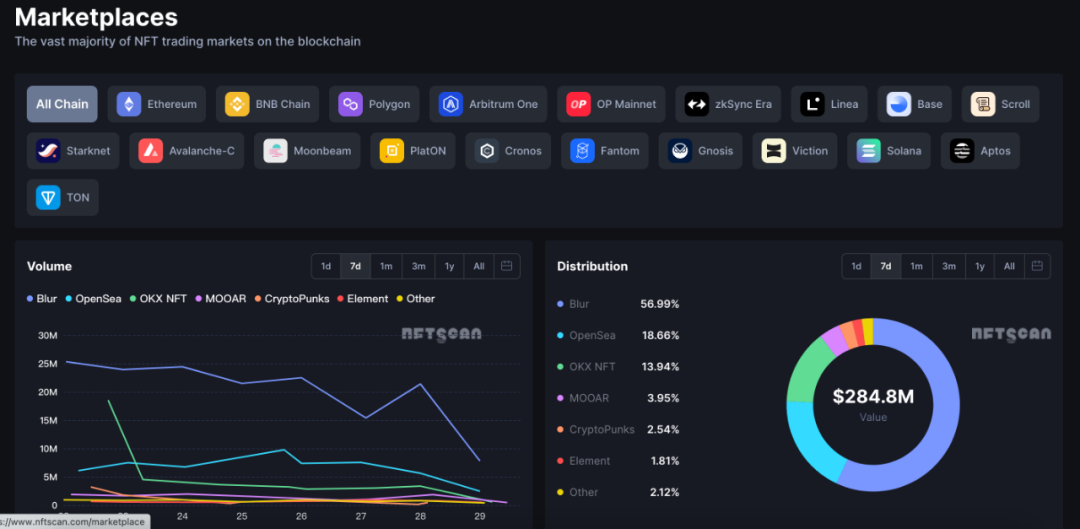
Task: Click the Avalanche-C red icon
Action: 150,151
